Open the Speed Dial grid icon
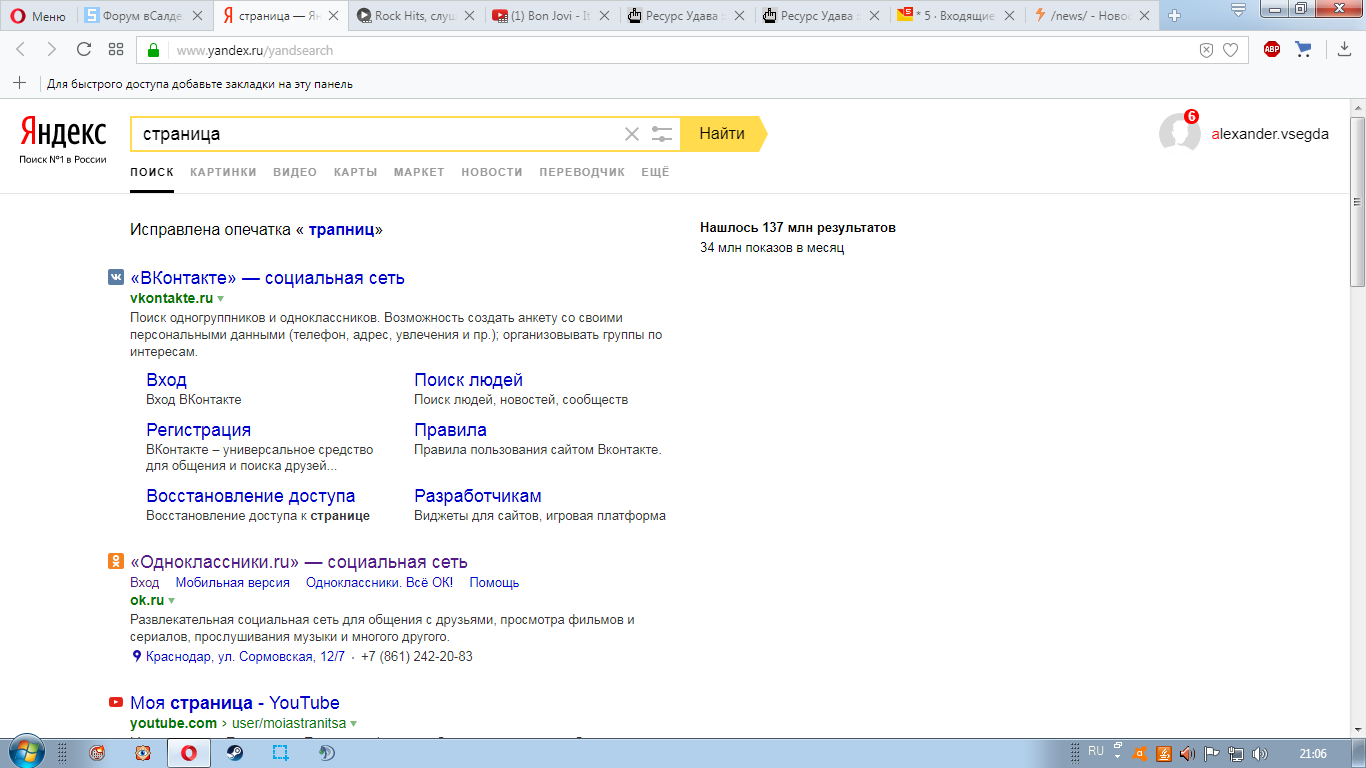This screenshot has height=768, width=1366. coord(116,50)
